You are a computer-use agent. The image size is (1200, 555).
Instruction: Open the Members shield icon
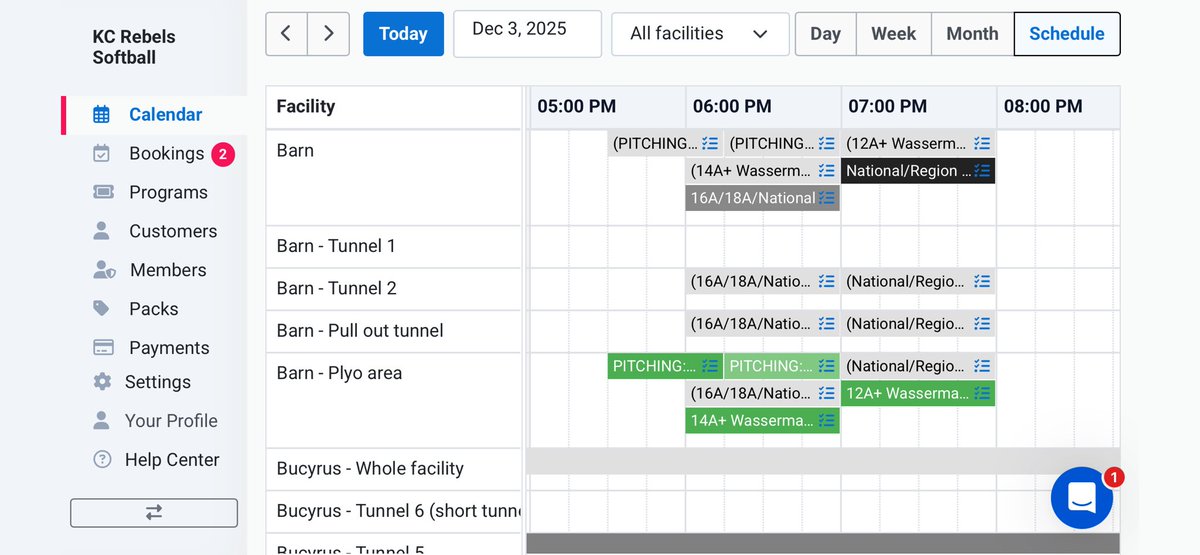click(104, 270)
